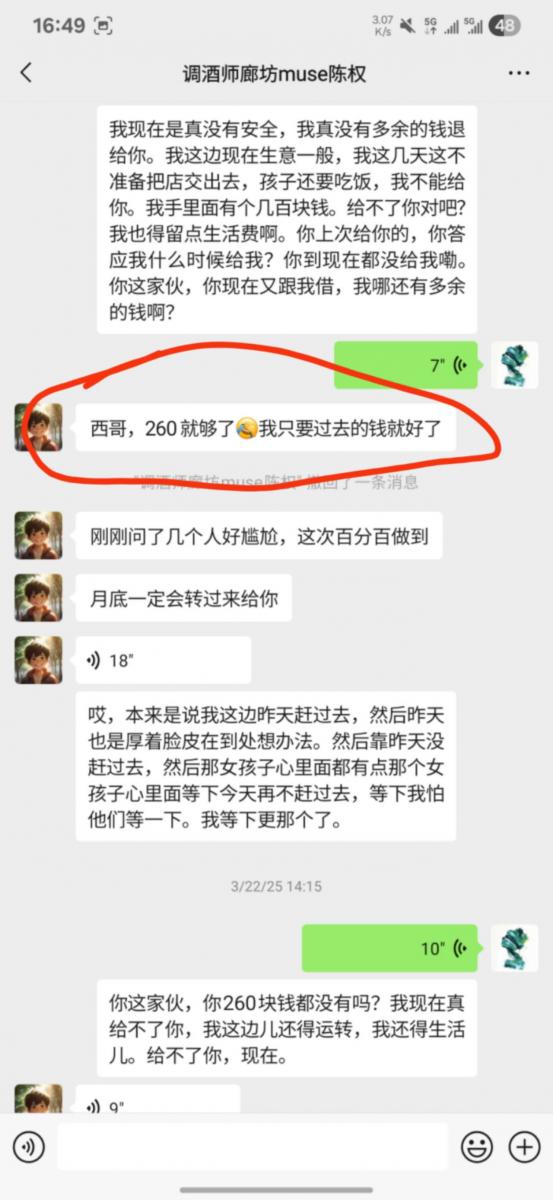Open my avatar beside 10-second voice
This screenshot has width=553, height=1200.
coord(515,948)
